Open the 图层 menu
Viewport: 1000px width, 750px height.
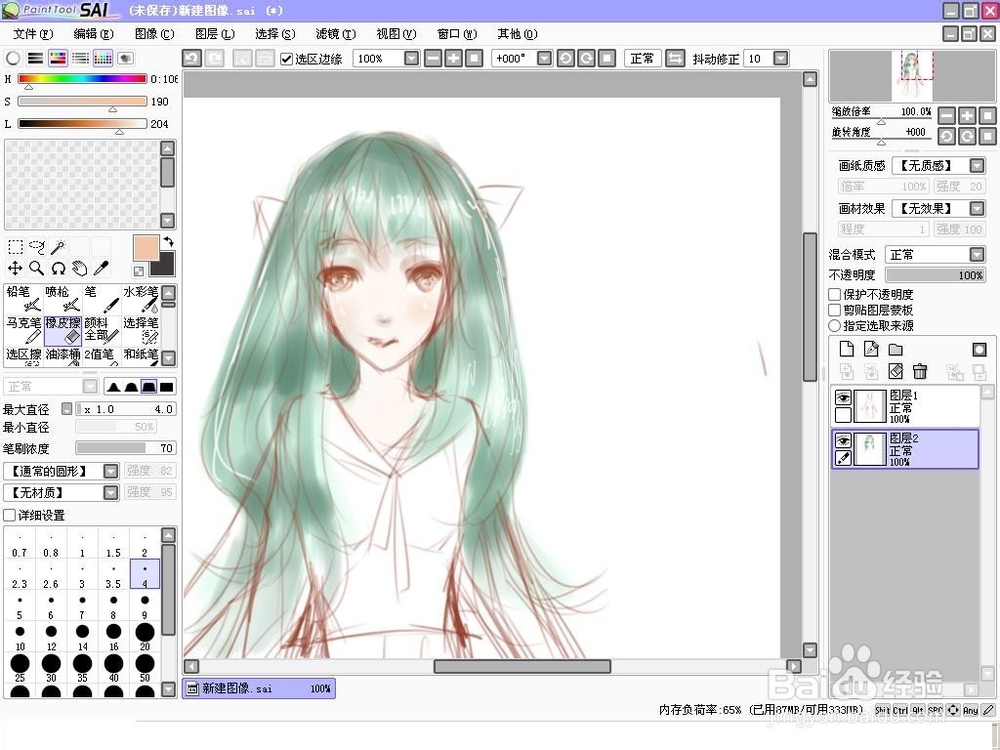click(215, 34)
